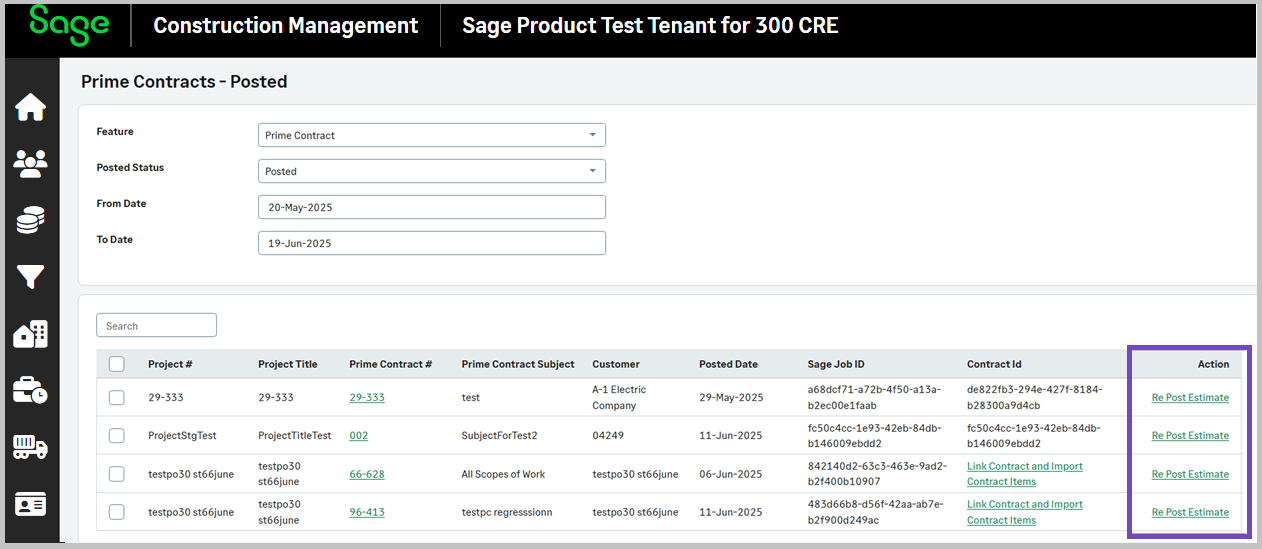The image size is (1262, 549).
Task: Click the To Date field 19-Jun-2025
Action: 432,243
